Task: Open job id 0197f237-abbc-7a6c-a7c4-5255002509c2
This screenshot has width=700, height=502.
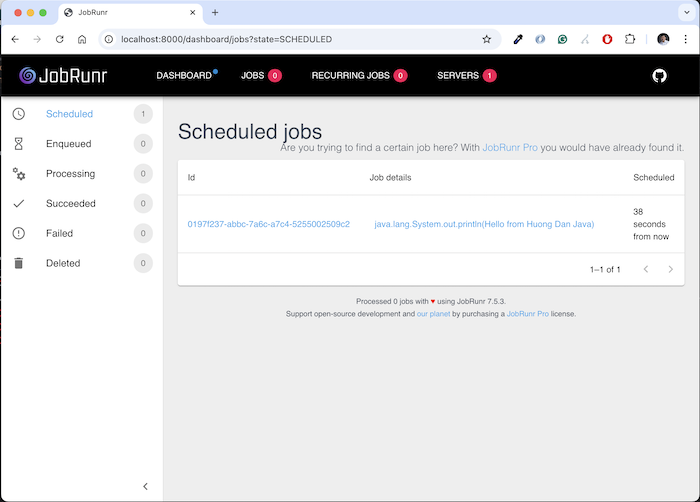Action: pos(269,224)
